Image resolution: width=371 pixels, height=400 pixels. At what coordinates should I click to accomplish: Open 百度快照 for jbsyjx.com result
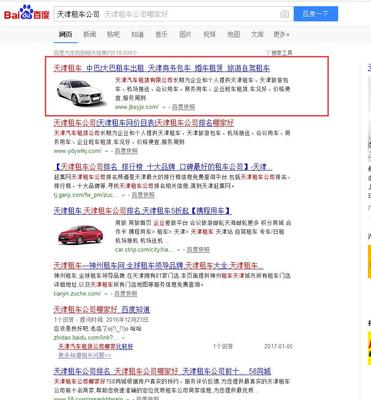click(x=183, y=107)
